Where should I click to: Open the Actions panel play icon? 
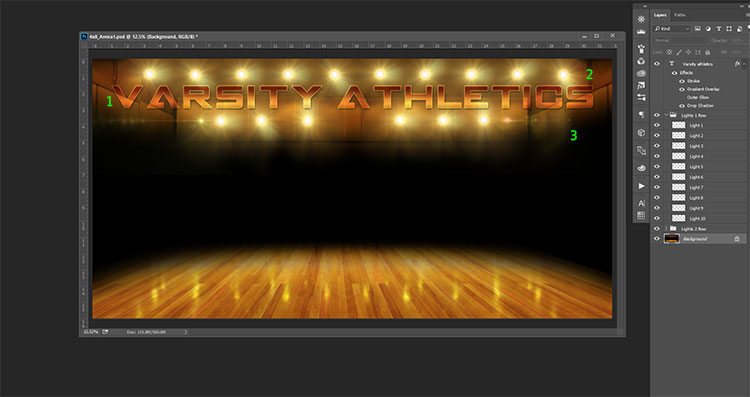click(x=641, y=186)
